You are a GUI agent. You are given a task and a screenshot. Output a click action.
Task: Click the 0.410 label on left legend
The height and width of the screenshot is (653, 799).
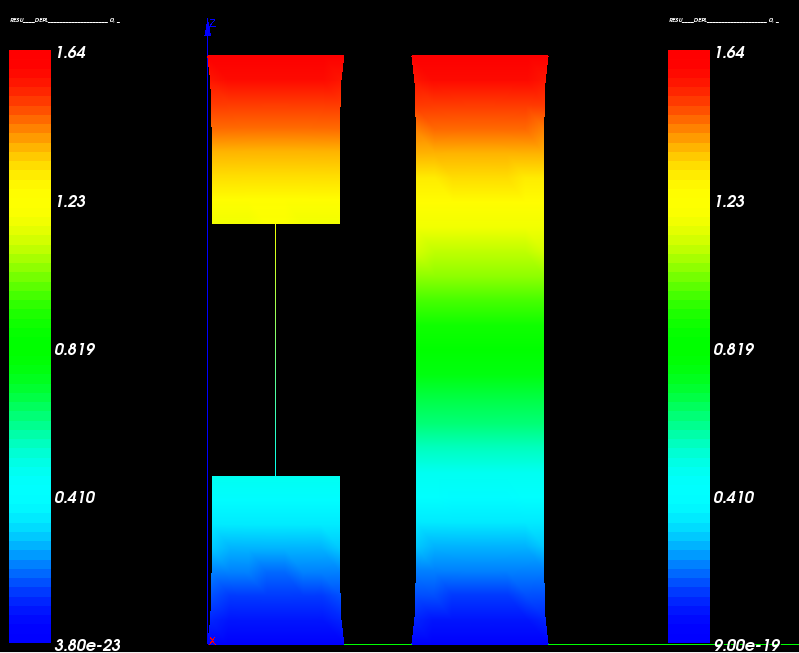[74, 497]
